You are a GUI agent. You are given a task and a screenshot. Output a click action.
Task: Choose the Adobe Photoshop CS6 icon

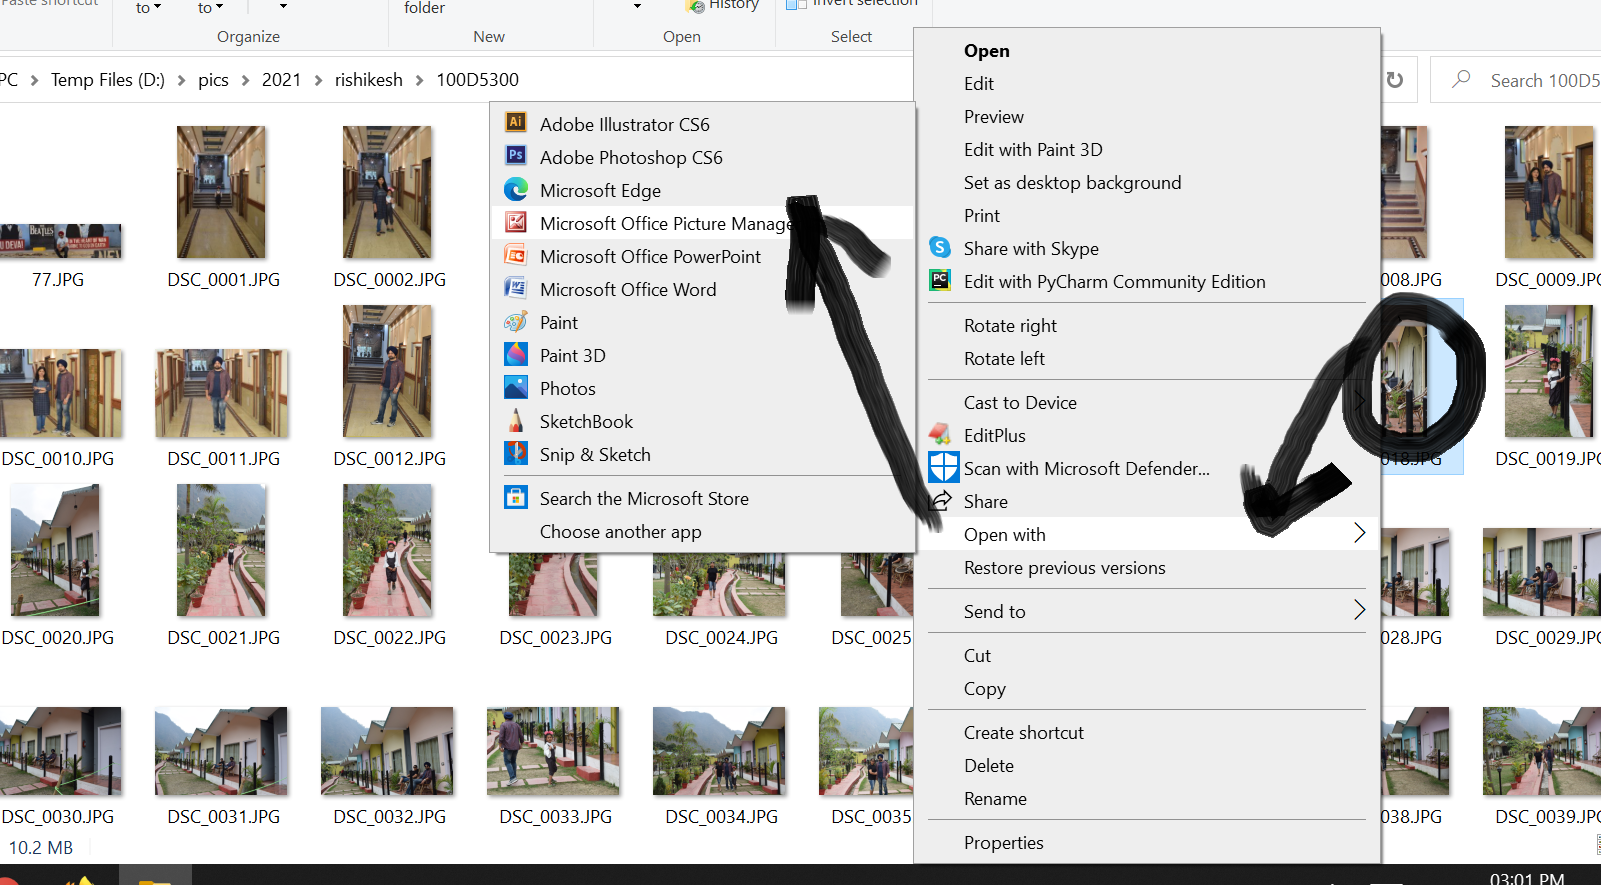[x=516, y=156]
